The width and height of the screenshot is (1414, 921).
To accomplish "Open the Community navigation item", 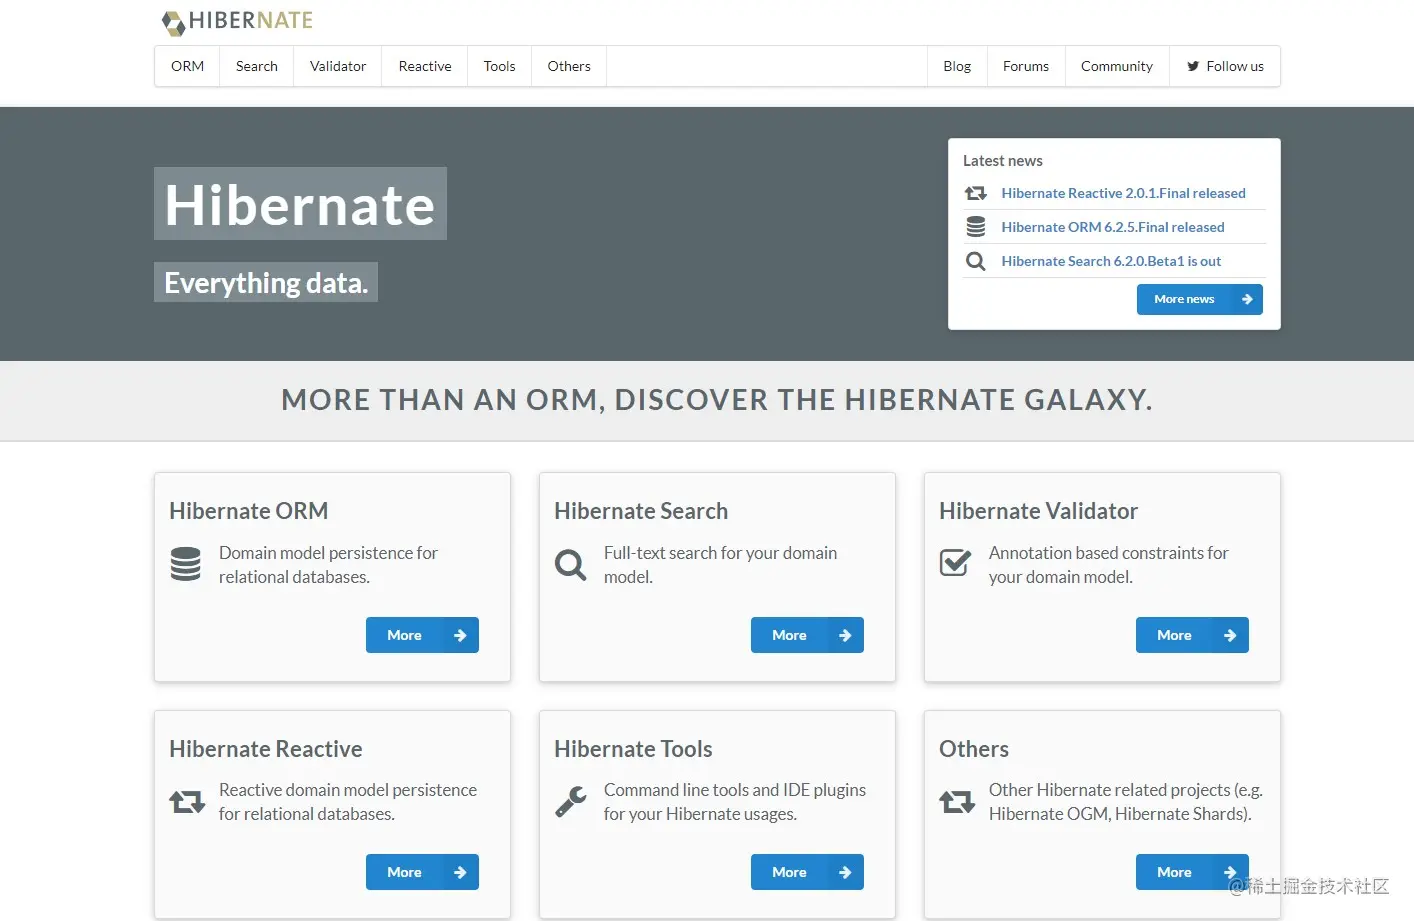I will (1117, 66).
